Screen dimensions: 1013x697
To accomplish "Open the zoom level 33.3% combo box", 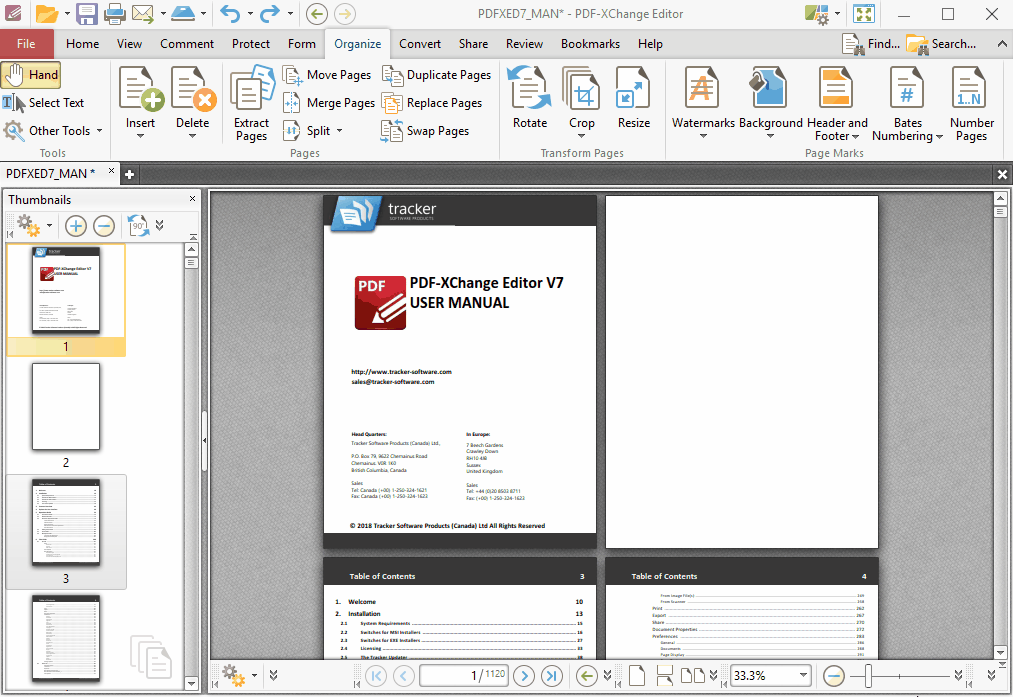I will (770, 676).
